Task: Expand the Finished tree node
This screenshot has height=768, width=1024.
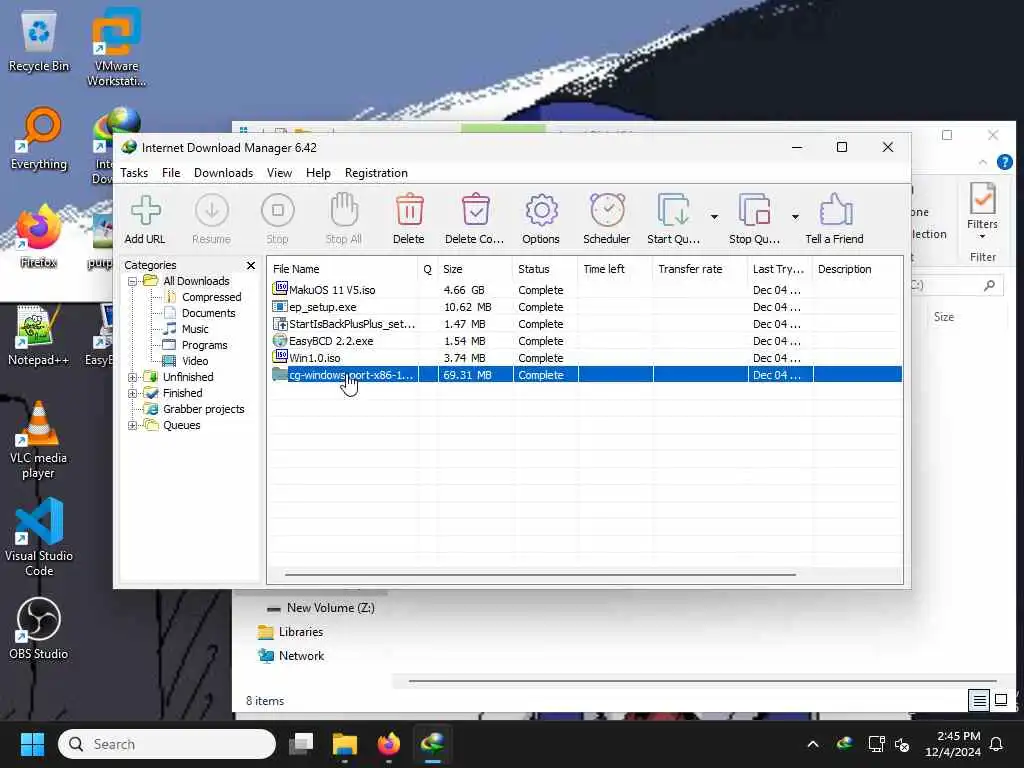Action: [x=133, y=393]
